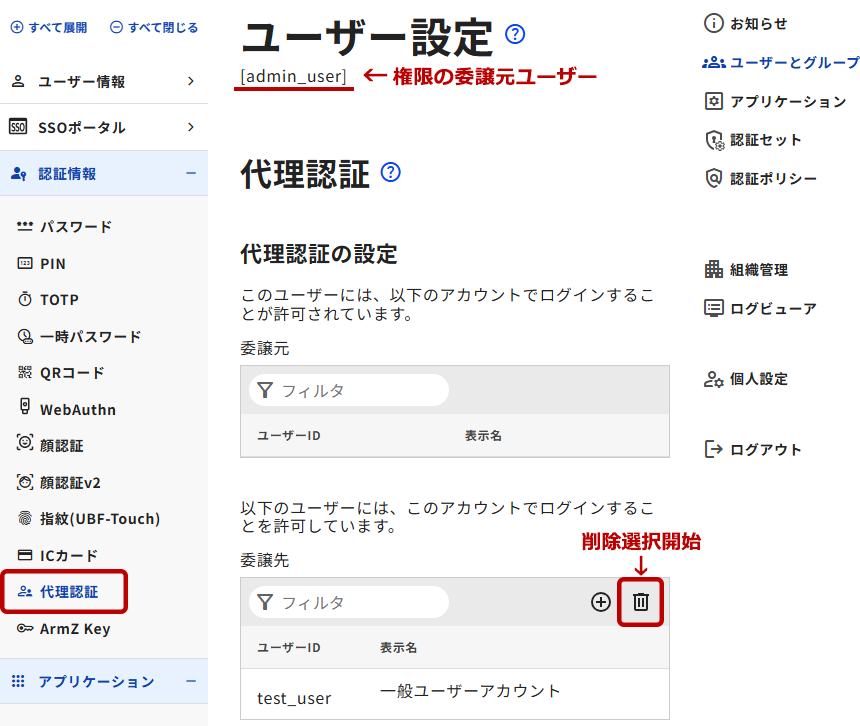The image size is (860, 726).
Task: Open 指紋(UBF-Touch) settings in sidebar
Action: tap(99, 519)
